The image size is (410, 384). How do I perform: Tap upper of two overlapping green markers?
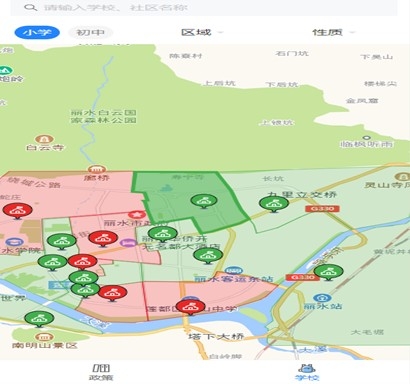(x=83, y=278)
